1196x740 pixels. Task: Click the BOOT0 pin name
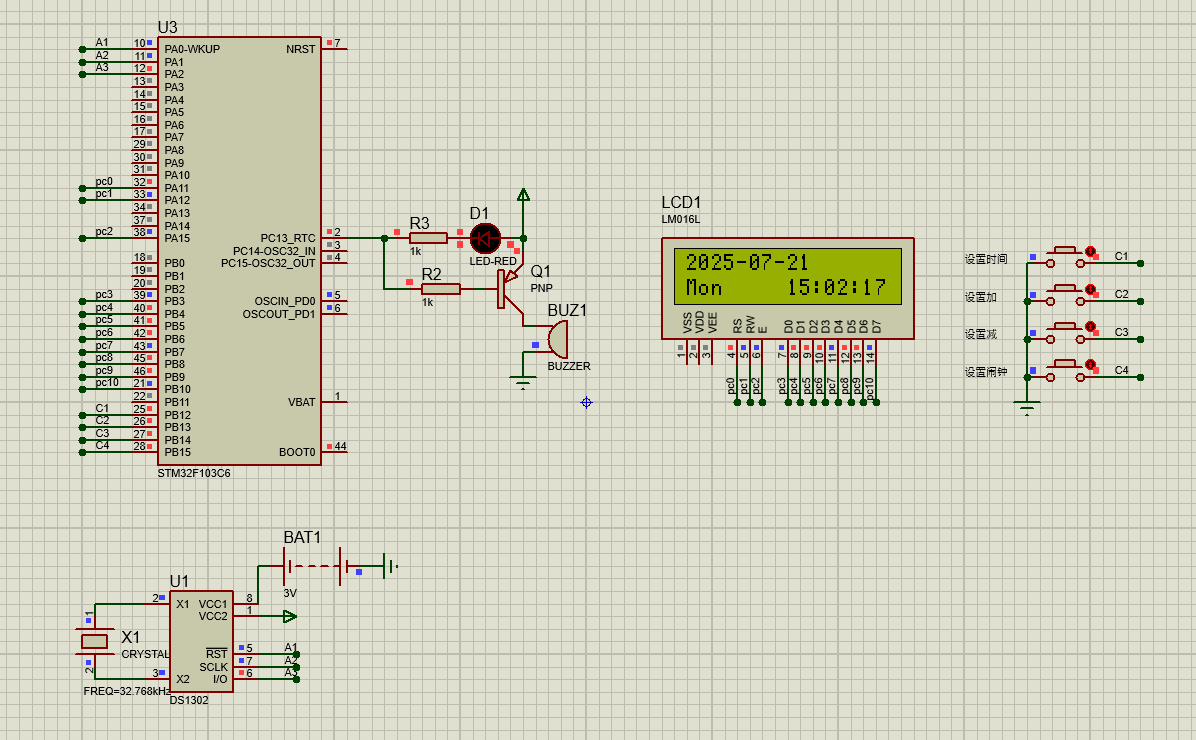tap(297, 452)
